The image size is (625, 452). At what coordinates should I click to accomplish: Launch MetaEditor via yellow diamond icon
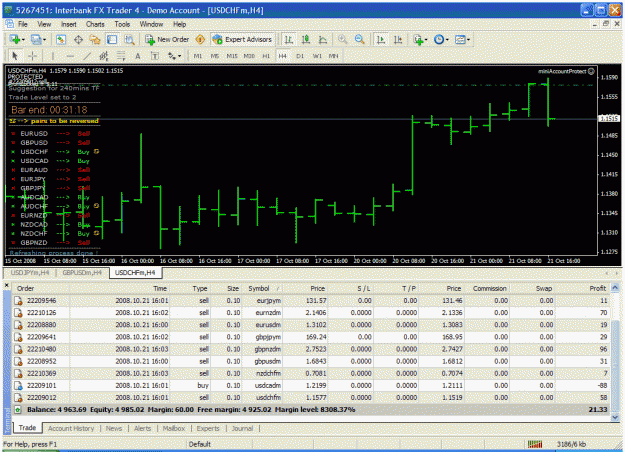click(x=200, y=39)
